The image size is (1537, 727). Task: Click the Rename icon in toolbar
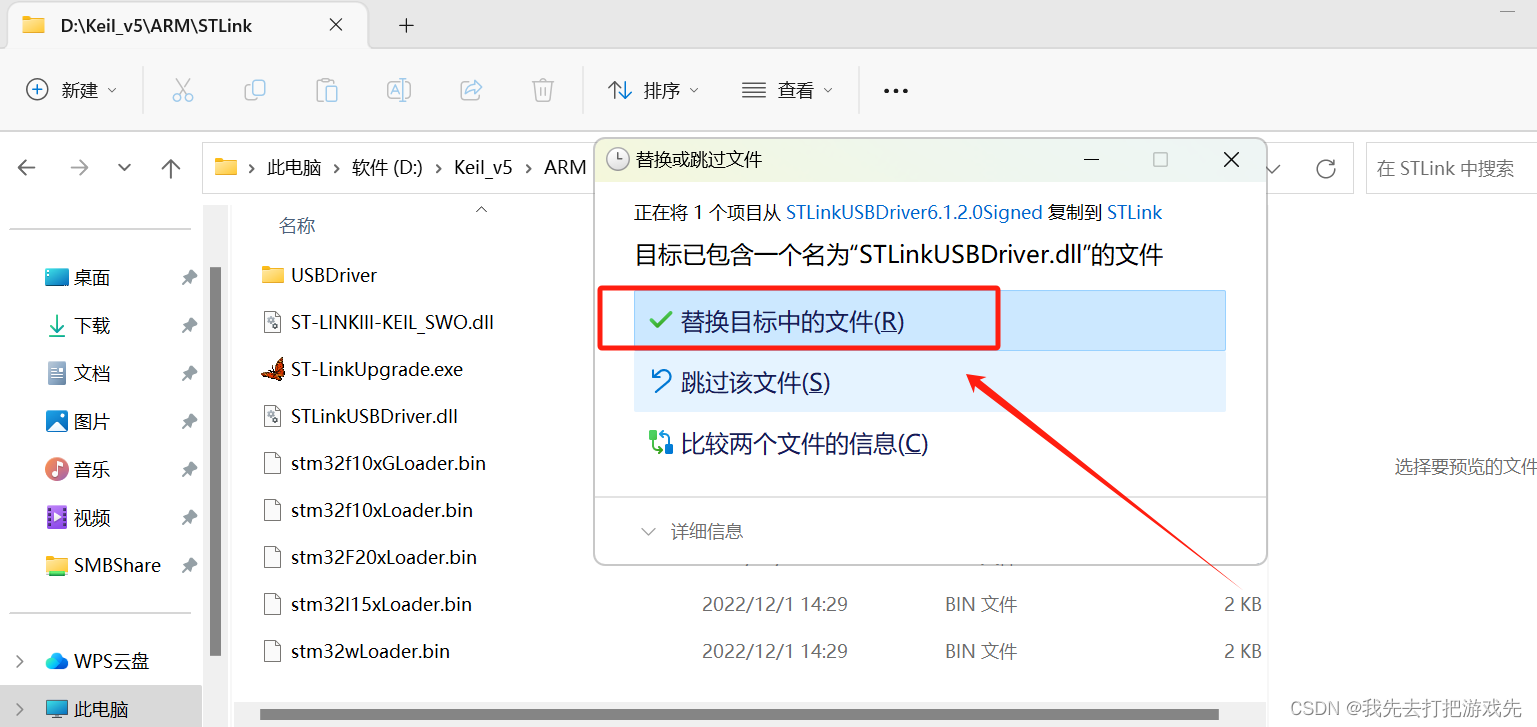click(x=399, y=90)
